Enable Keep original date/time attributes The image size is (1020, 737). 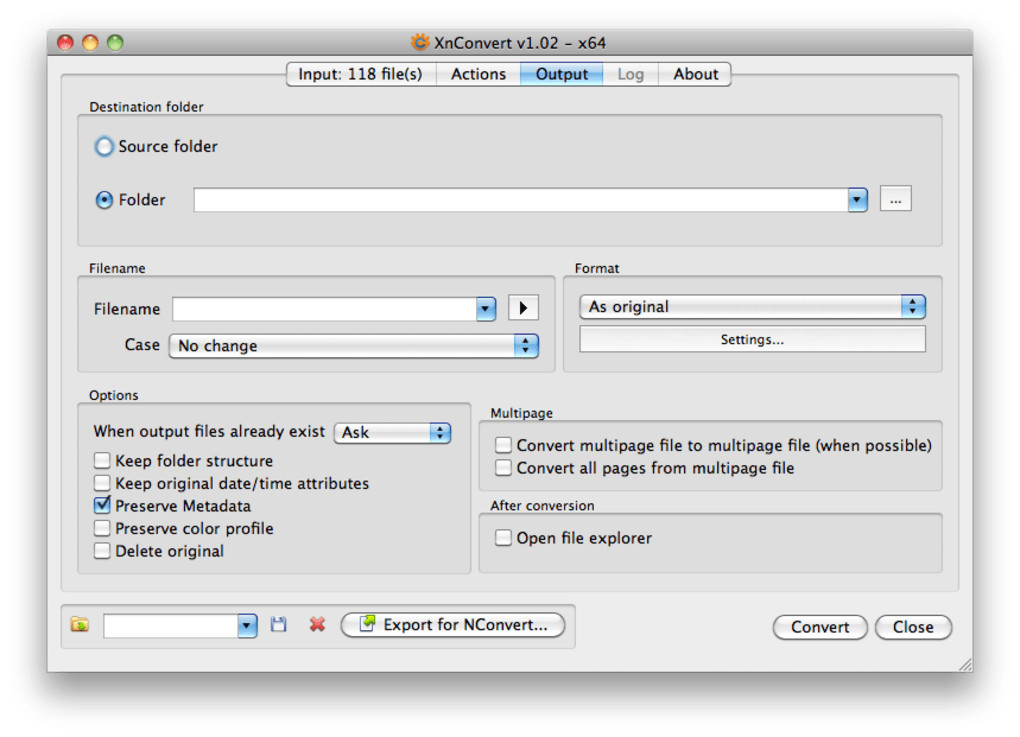102,483
